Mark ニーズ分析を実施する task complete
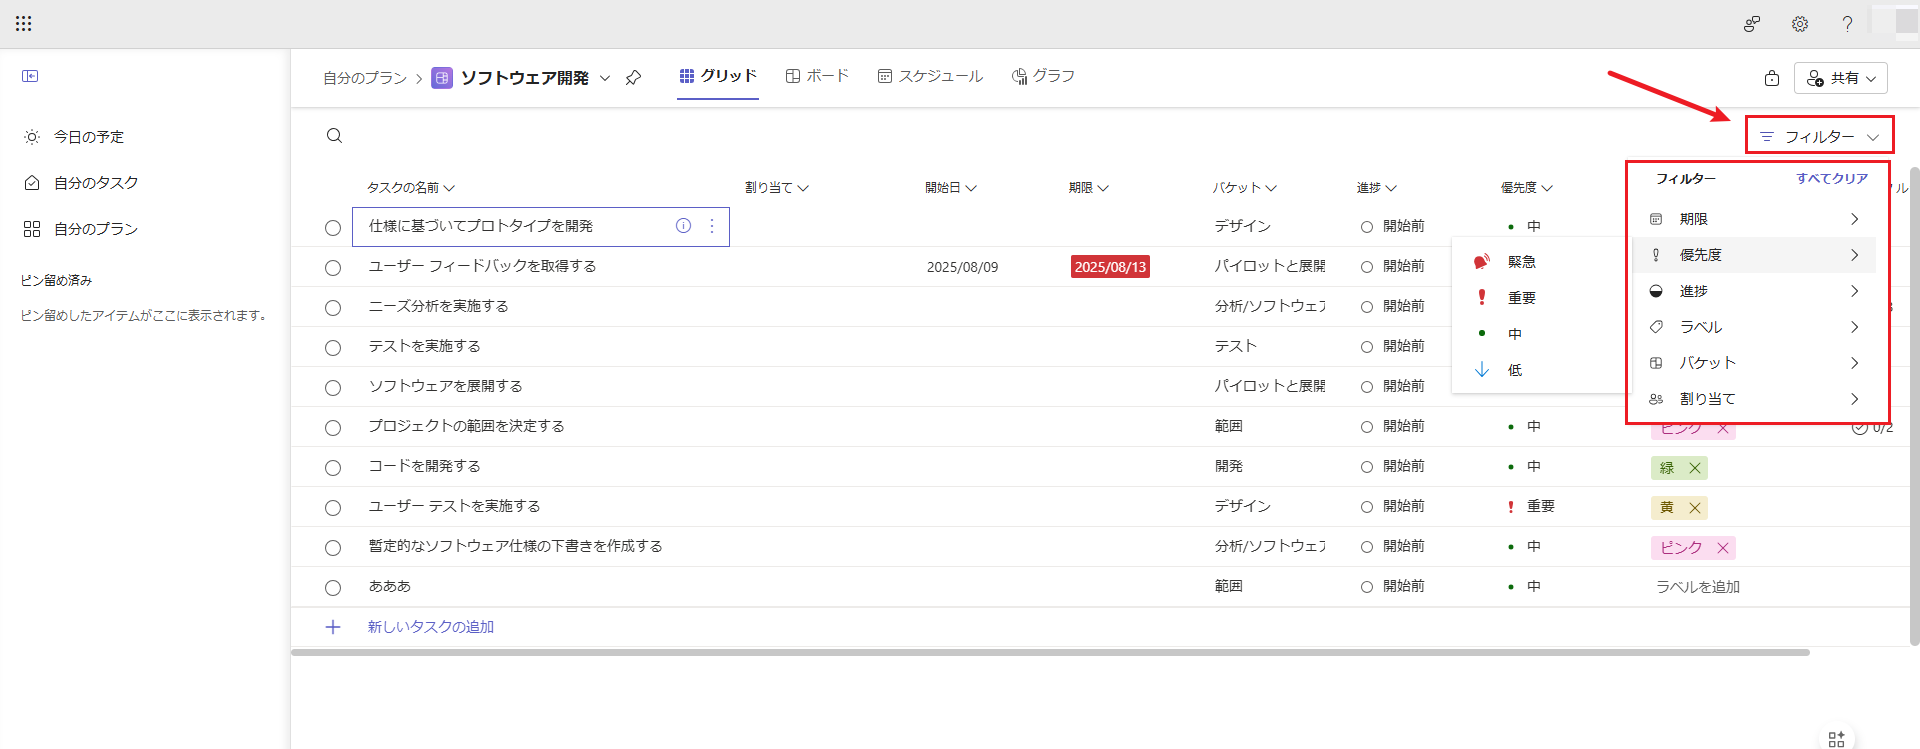This screenshot has height=749, width=1920. 333,308
